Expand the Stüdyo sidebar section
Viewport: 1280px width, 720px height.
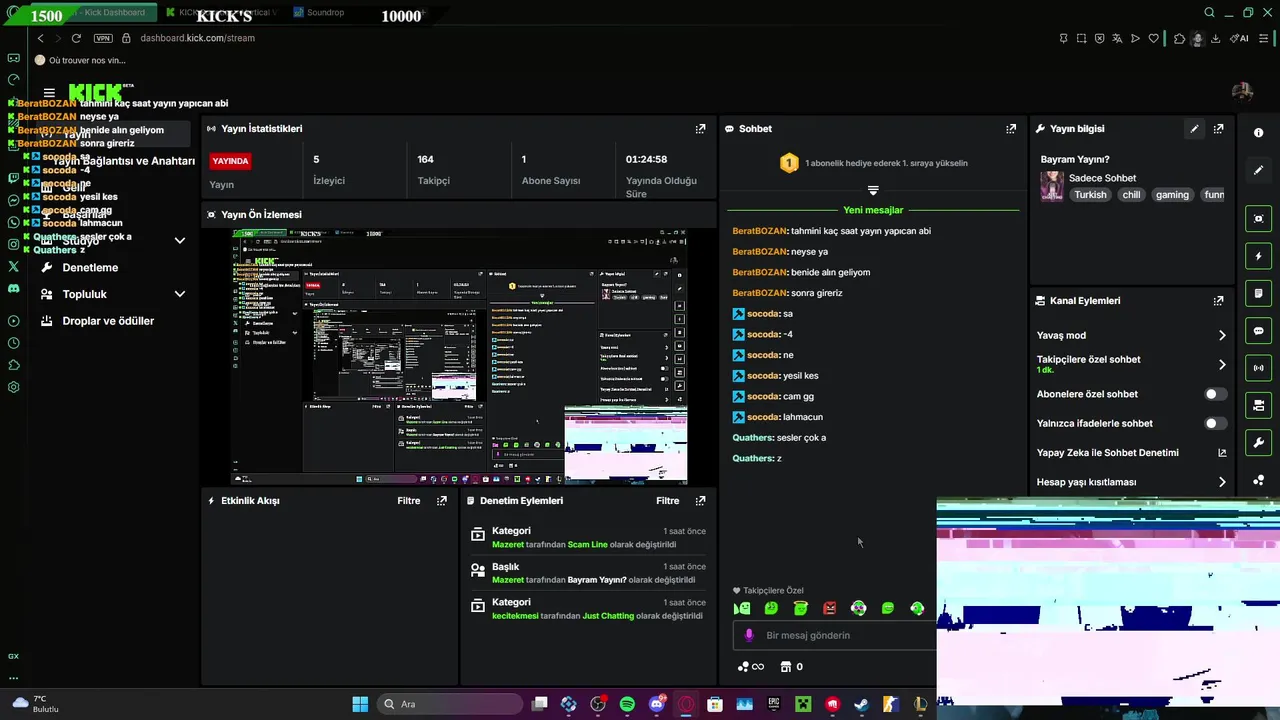(180, 241)
